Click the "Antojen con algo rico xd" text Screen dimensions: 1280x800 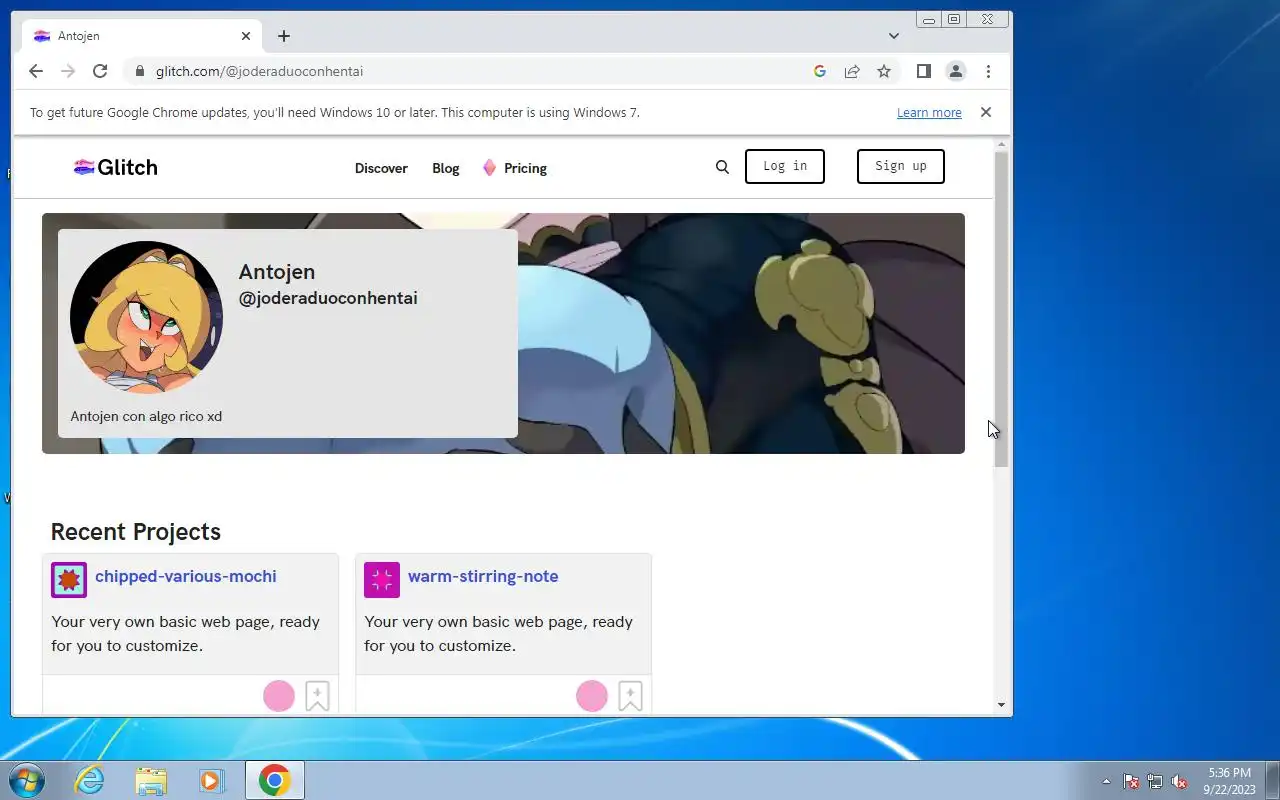[x=146, y=416]
